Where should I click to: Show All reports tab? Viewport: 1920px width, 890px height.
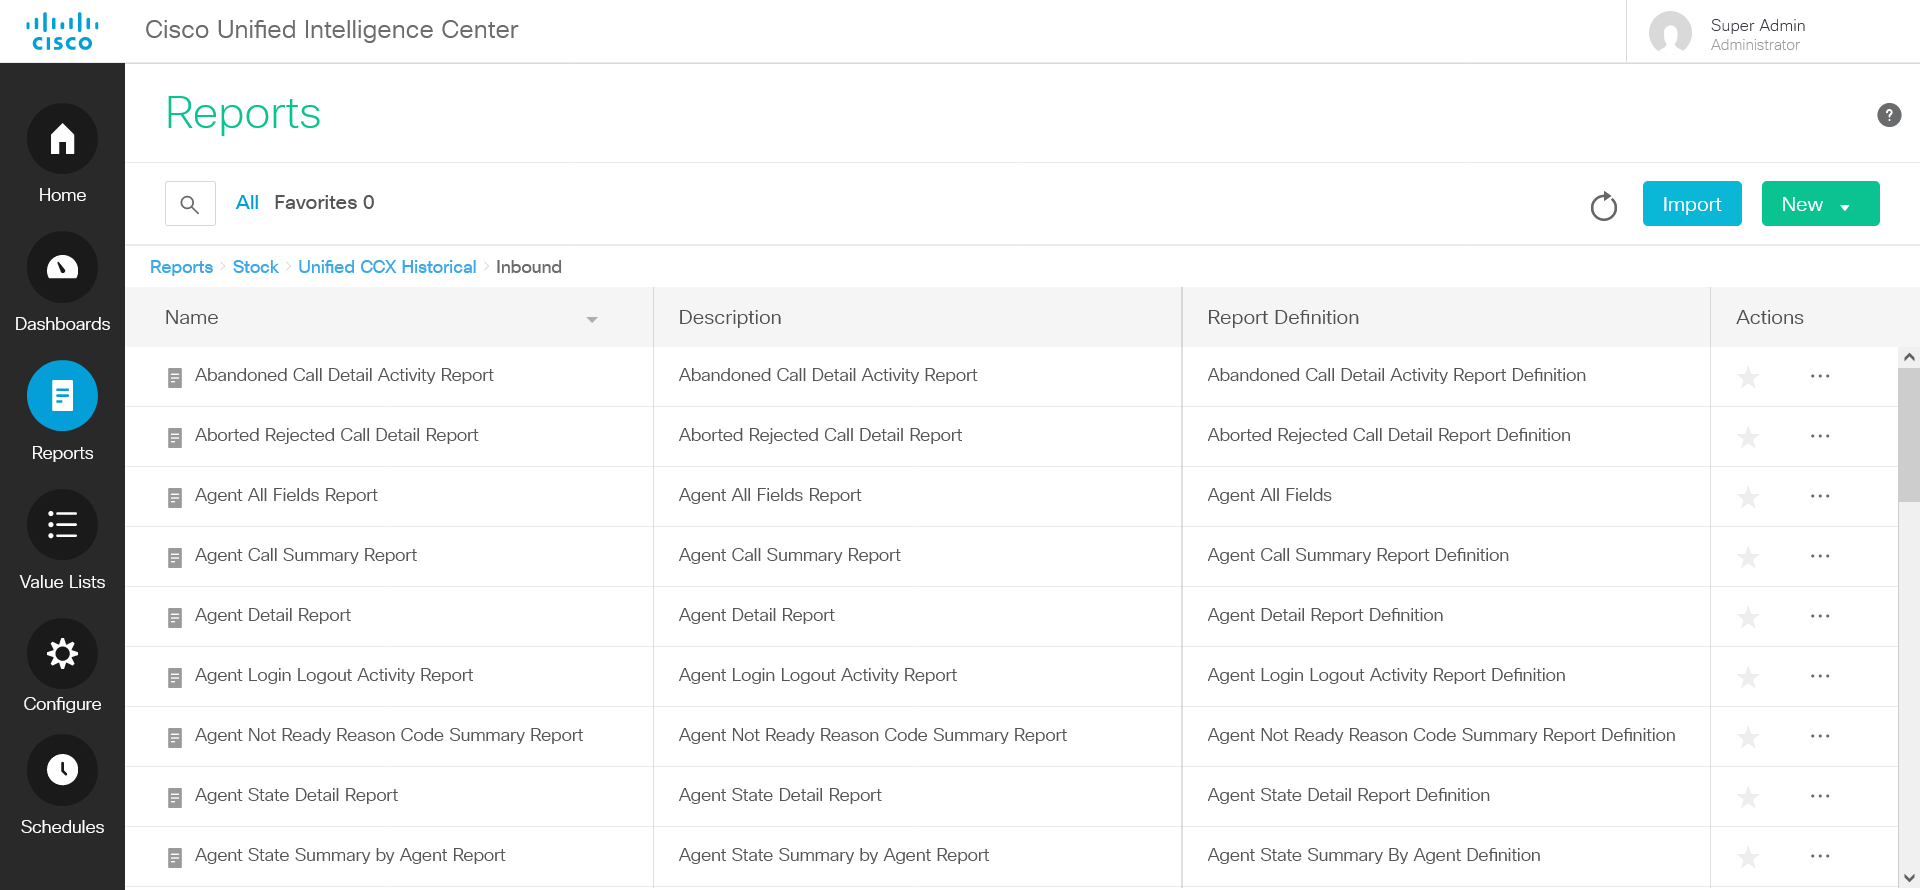tap(247, 203)
